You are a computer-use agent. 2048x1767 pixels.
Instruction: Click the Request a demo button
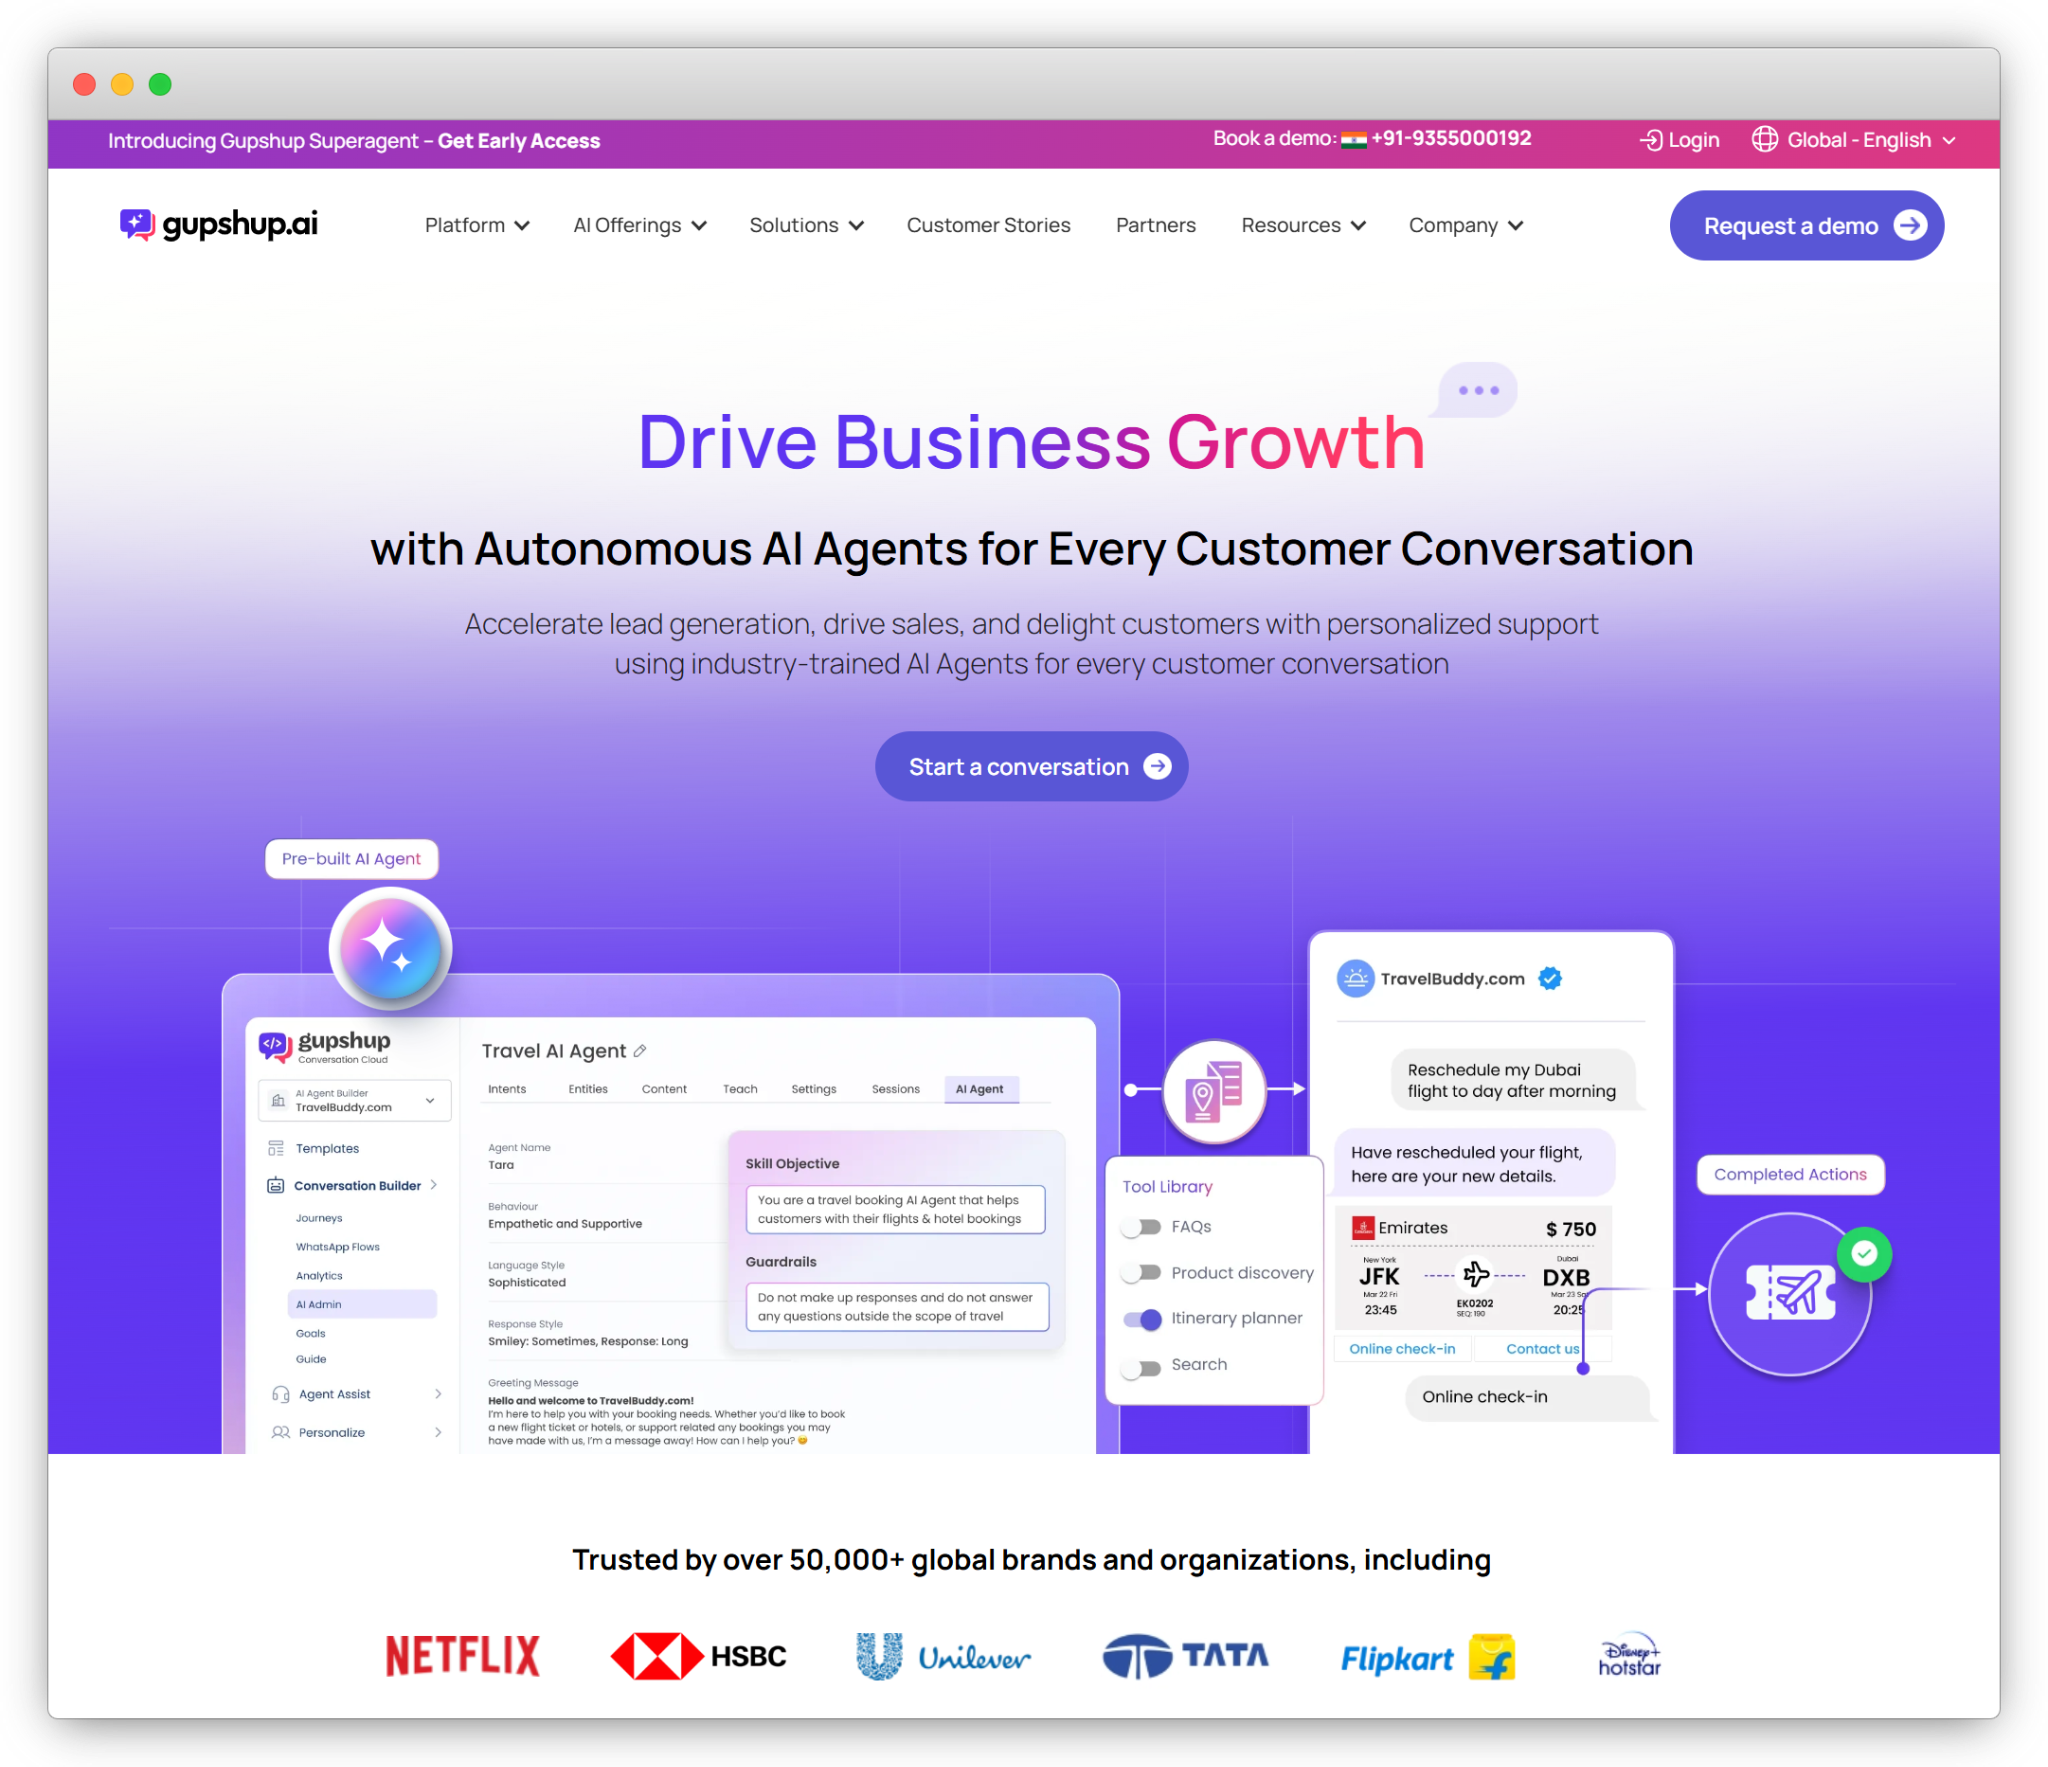(x=1807, y=225)
